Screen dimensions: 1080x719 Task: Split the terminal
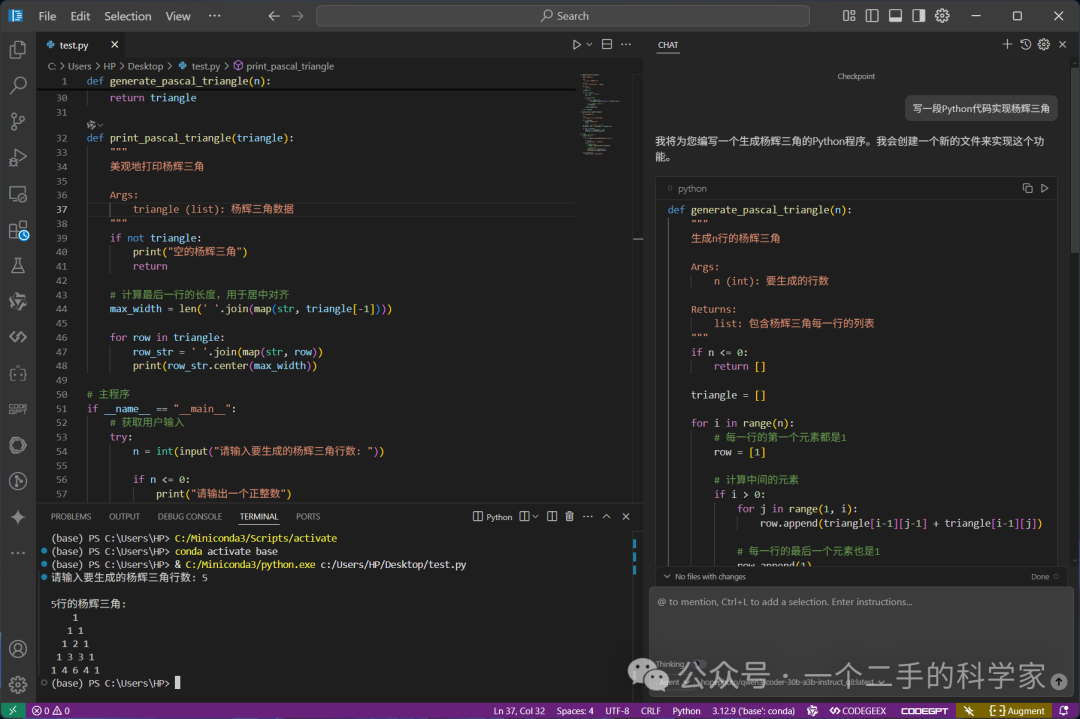[552, 517]
